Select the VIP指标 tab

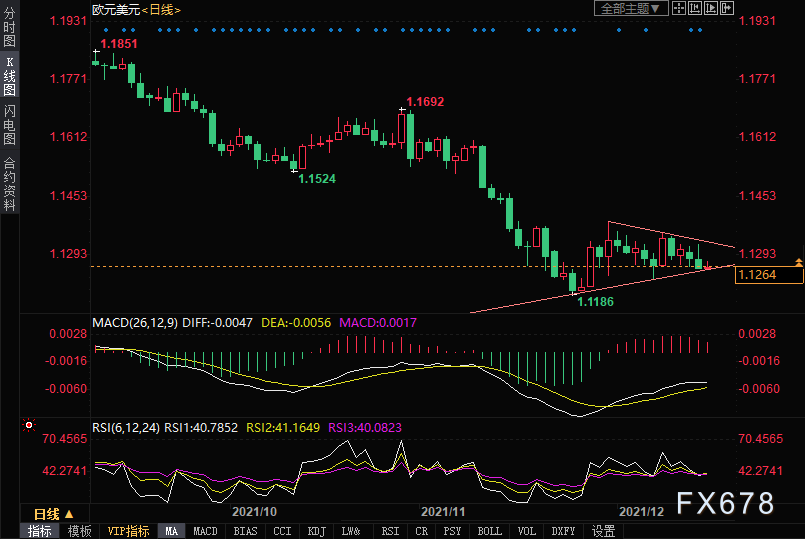(x=128, y=531)
